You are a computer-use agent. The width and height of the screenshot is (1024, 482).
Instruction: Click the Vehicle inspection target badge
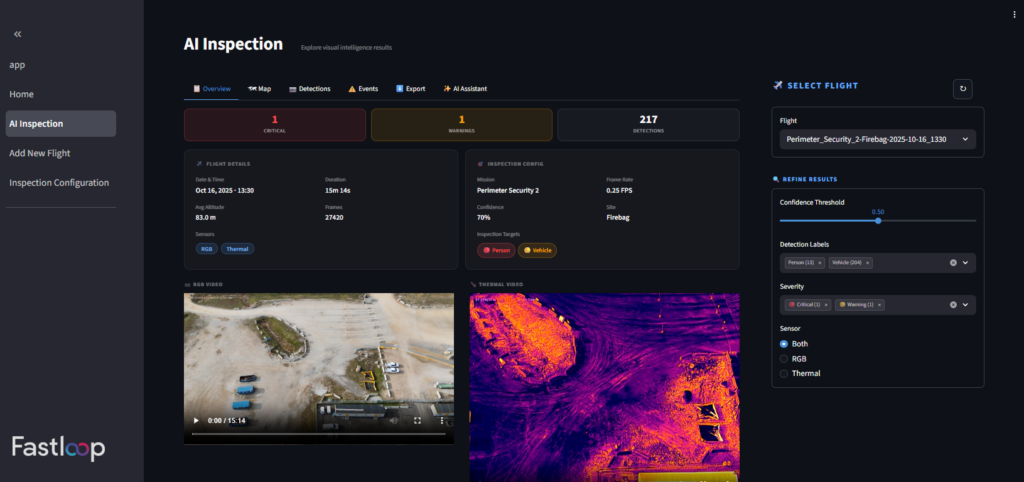pos(537,250)
